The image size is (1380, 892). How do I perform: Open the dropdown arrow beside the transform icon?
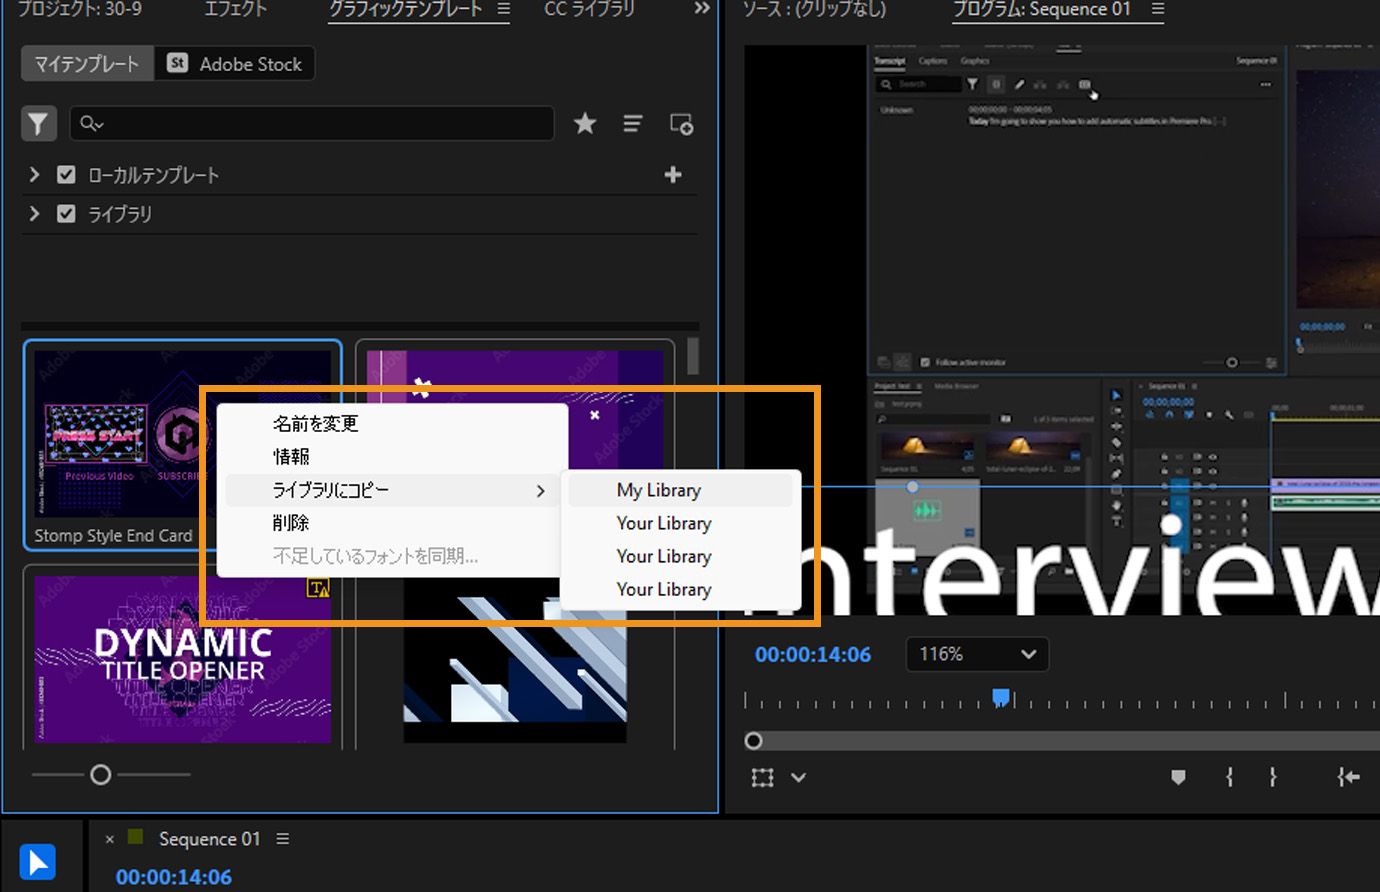(x=798, y=777)
